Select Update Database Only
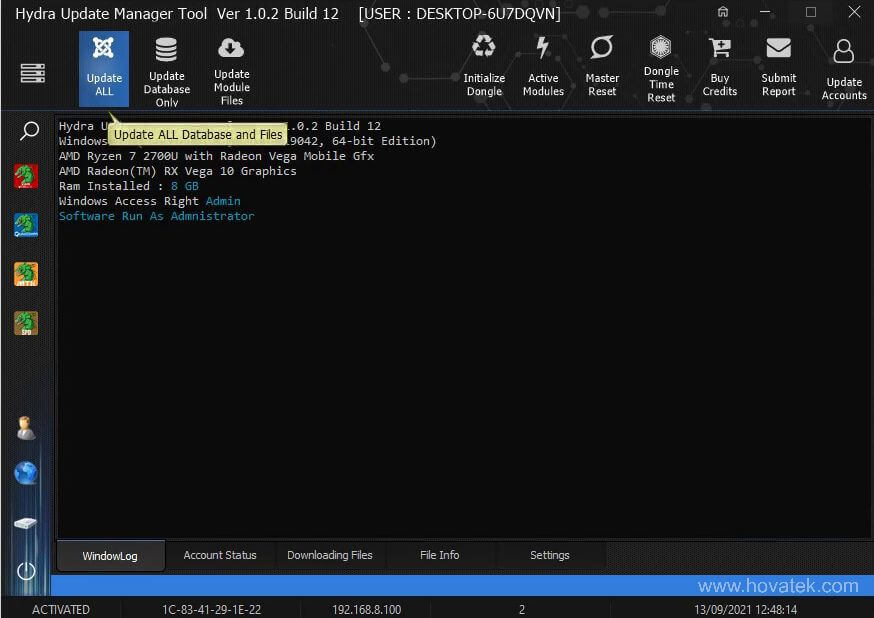 pyautogui.click(x=166, y=67)
